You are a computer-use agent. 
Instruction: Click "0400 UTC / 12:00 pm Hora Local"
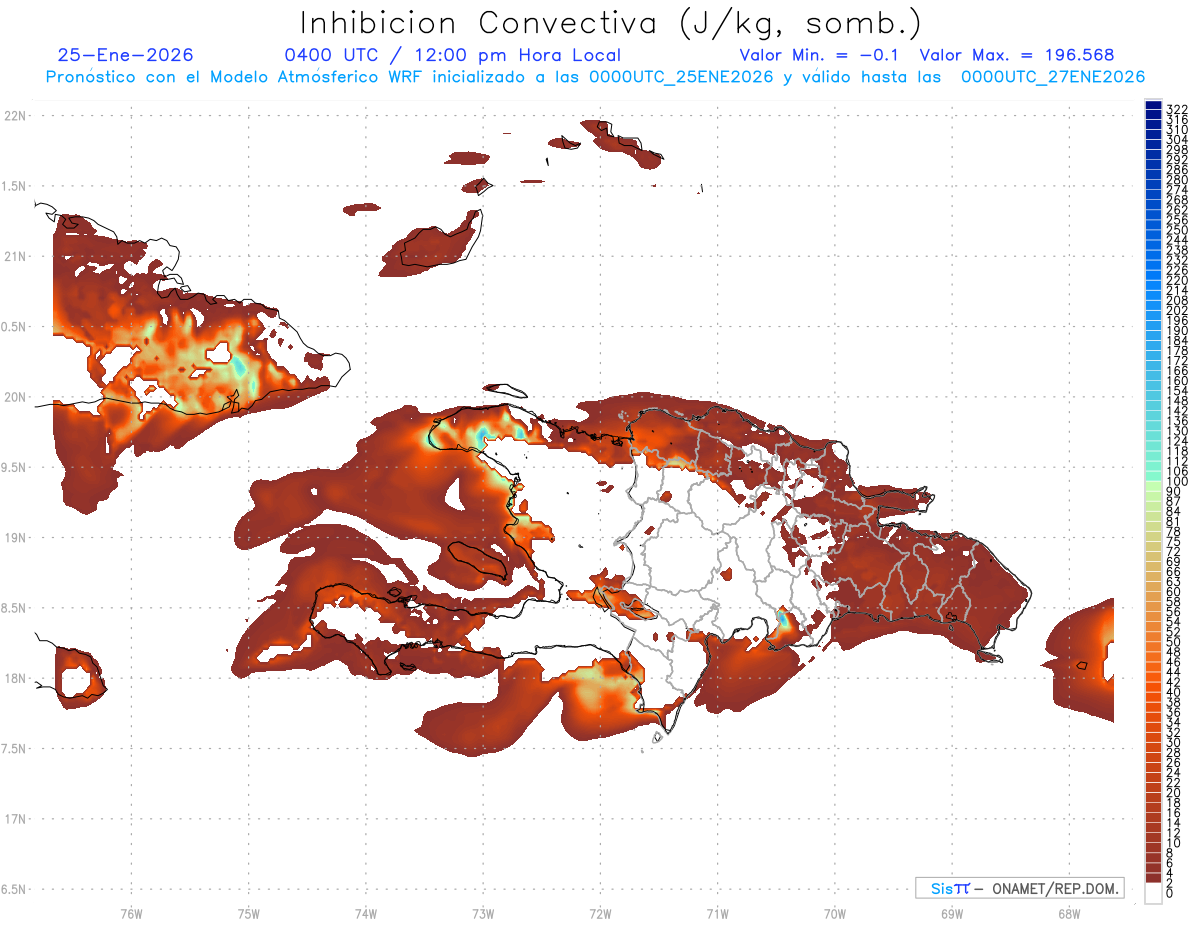[x=452, y=55]
